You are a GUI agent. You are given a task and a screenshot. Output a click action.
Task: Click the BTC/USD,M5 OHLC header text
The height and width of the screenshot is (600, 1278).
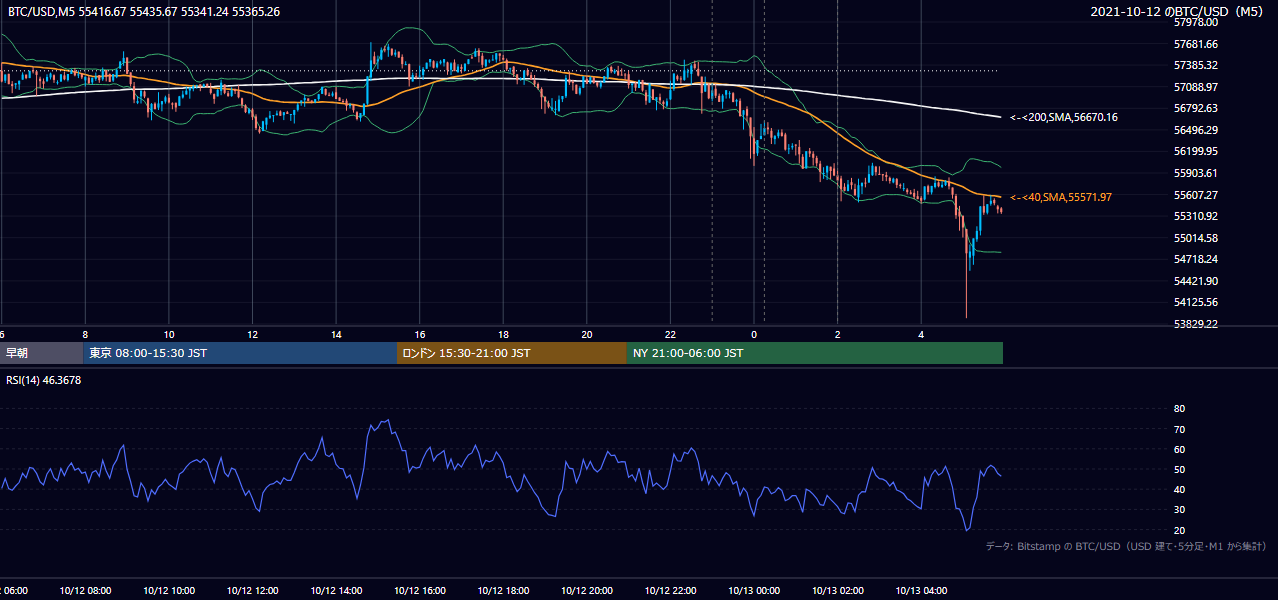(x=144, y=12)
